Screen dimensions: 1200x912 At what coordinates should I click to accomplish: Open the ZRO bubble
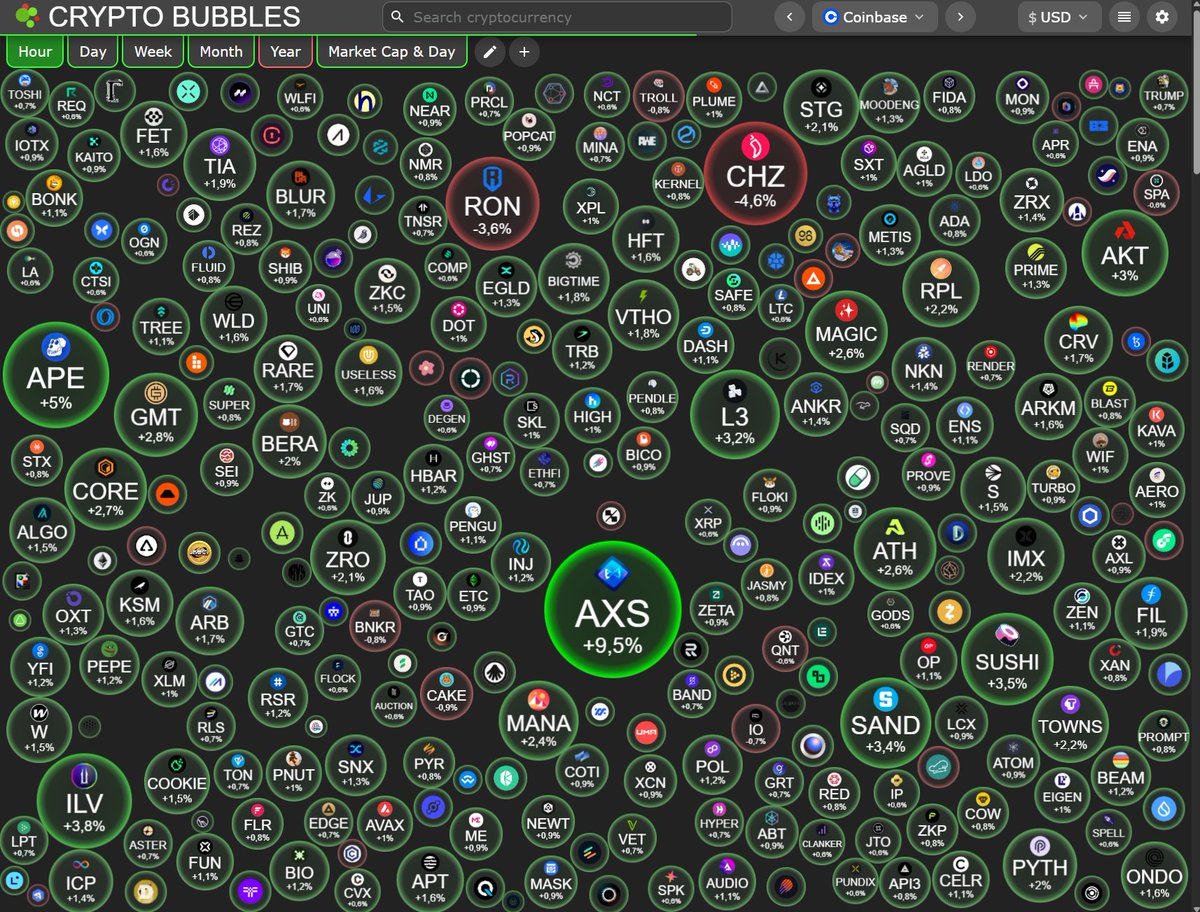tap(347, 558)
